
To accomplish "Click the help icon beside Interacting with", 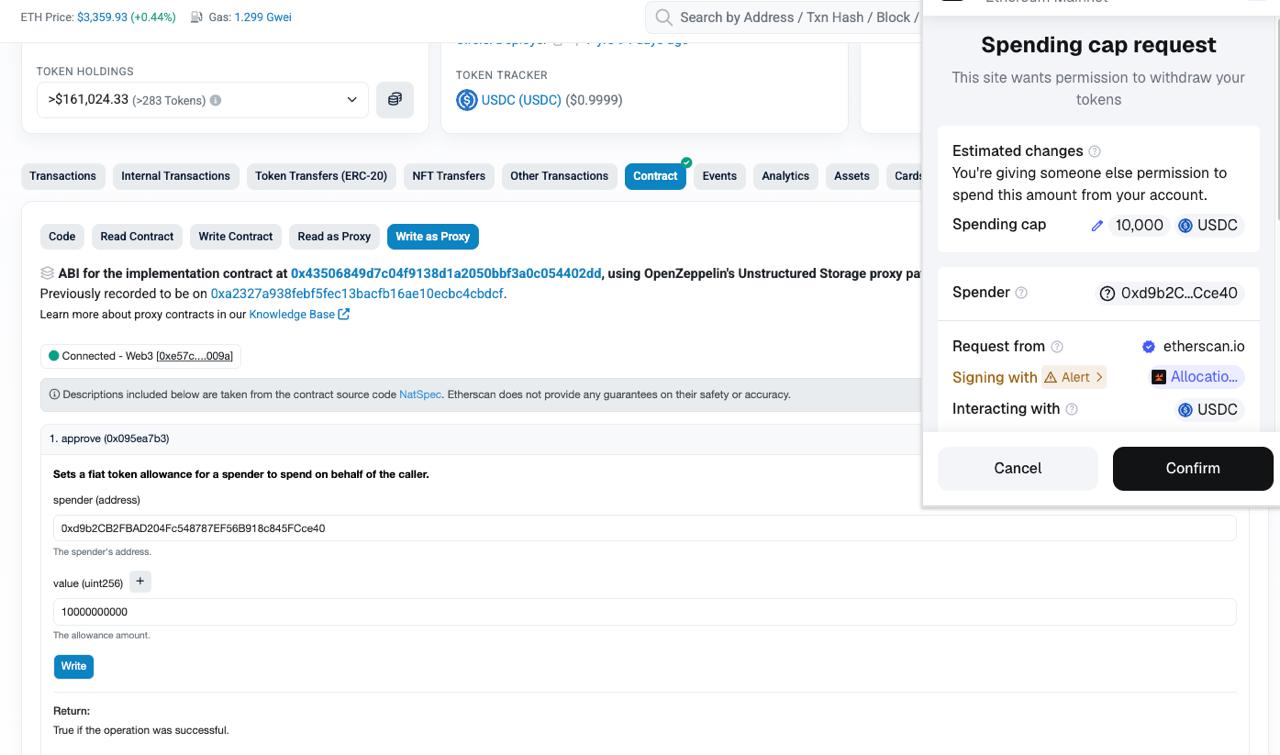I will pos(1072,409).
